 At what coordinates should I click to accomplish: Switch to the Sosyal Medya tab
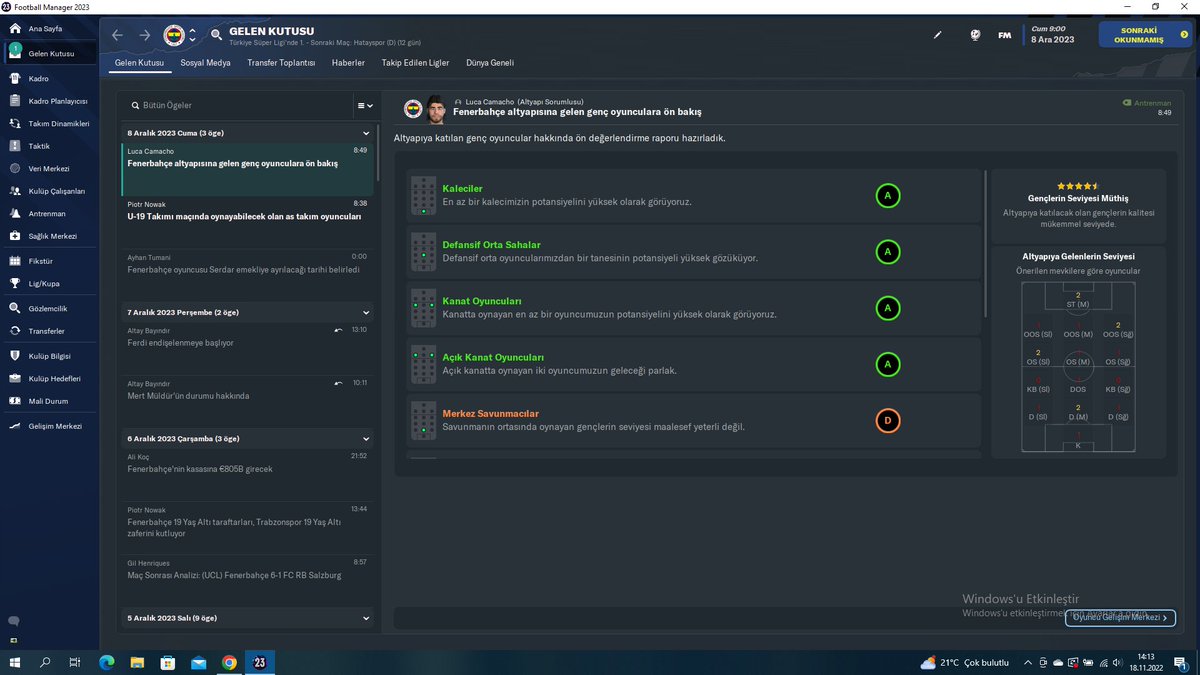205,62
